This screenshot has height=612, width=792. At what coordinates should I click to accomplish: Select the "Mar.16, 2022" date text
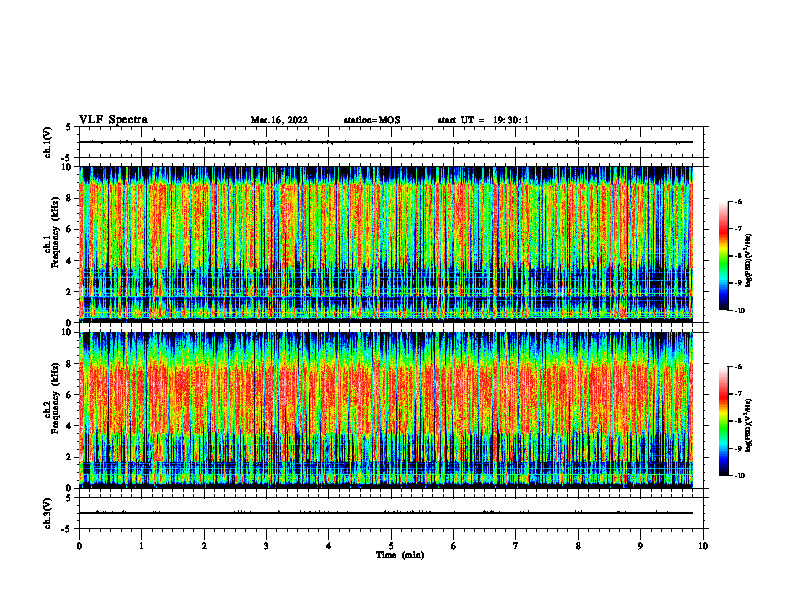279,120
